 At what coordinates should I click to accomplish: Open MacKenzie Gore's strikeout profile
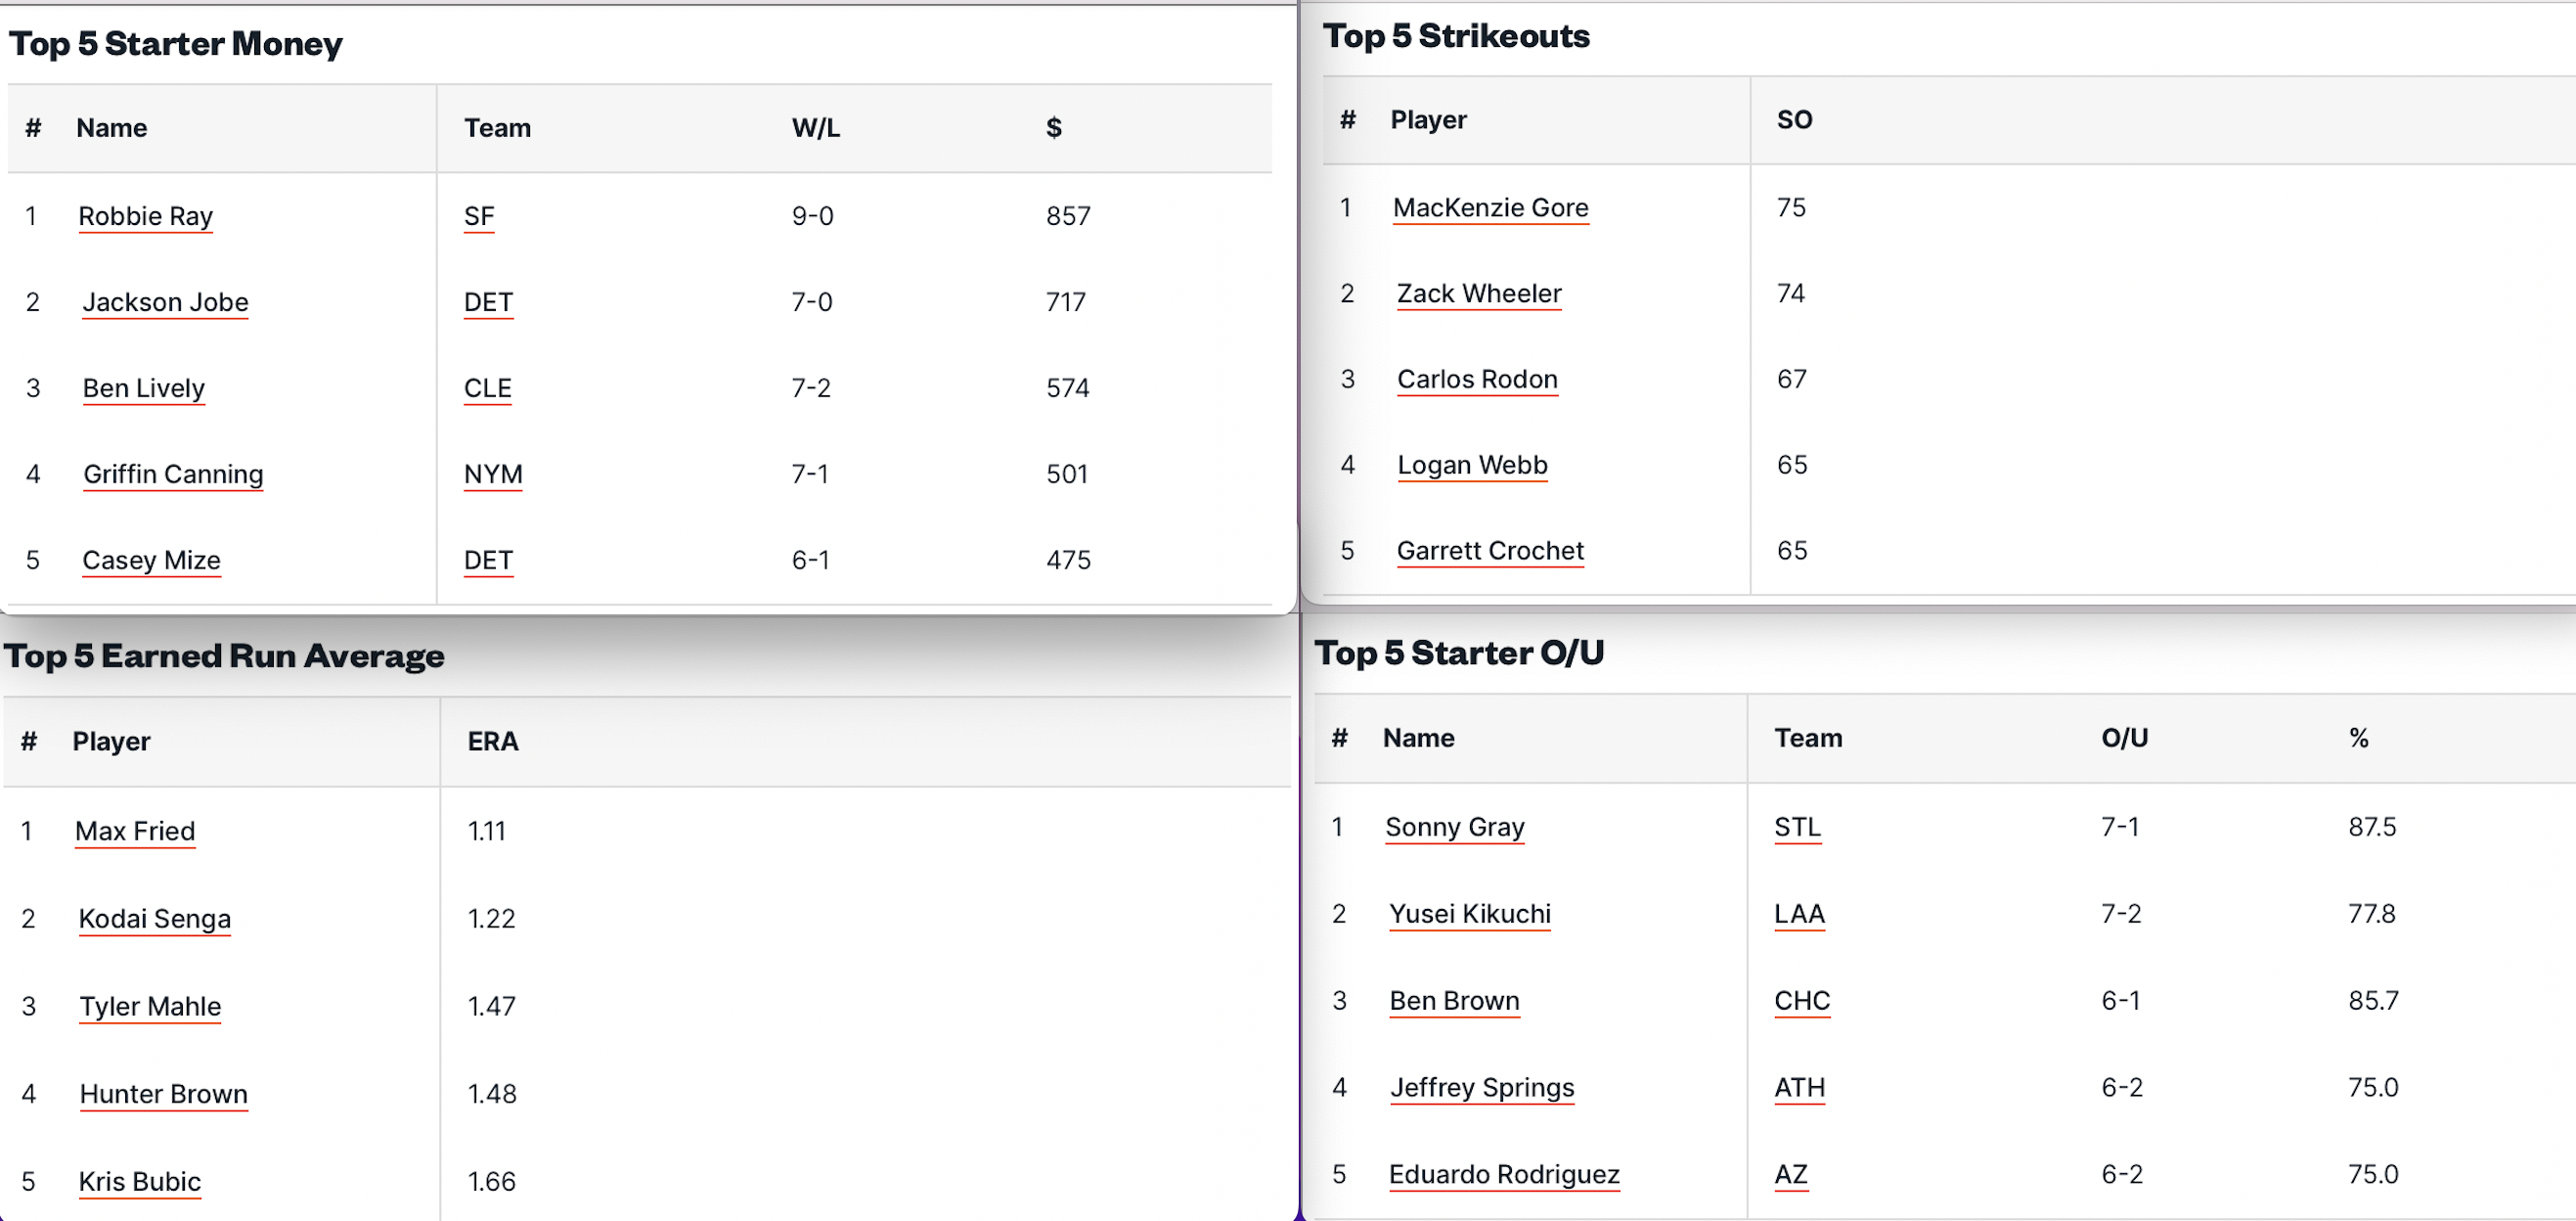click(x=1489, y=208)
